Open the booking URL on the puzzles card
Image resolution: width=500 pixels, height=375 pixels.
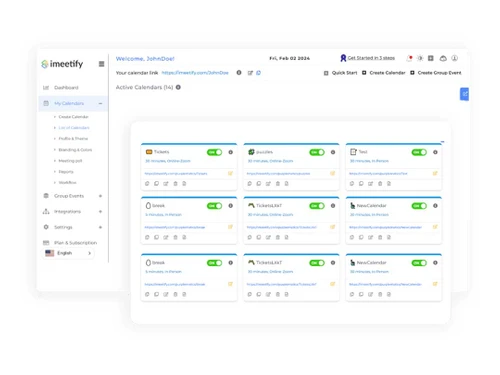tap(278, 173)
